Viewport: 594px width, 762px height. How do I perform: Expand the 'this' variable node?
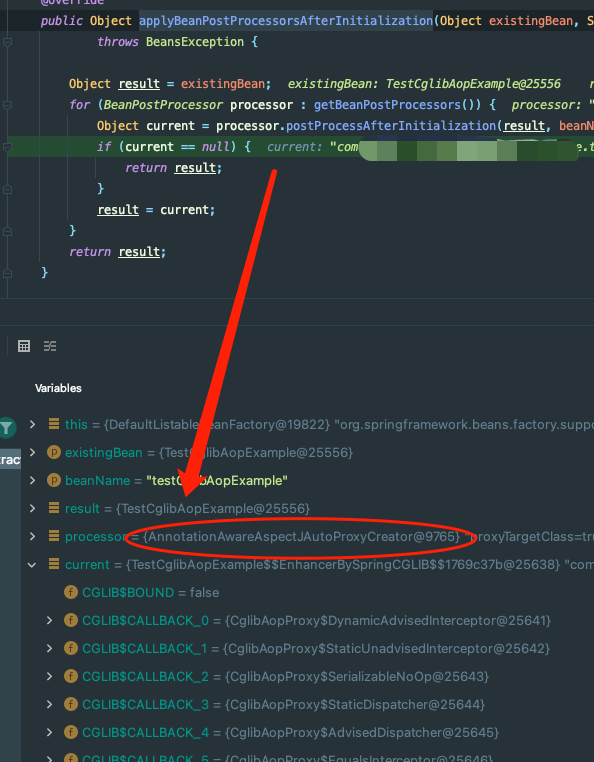(x=32, y=424)
